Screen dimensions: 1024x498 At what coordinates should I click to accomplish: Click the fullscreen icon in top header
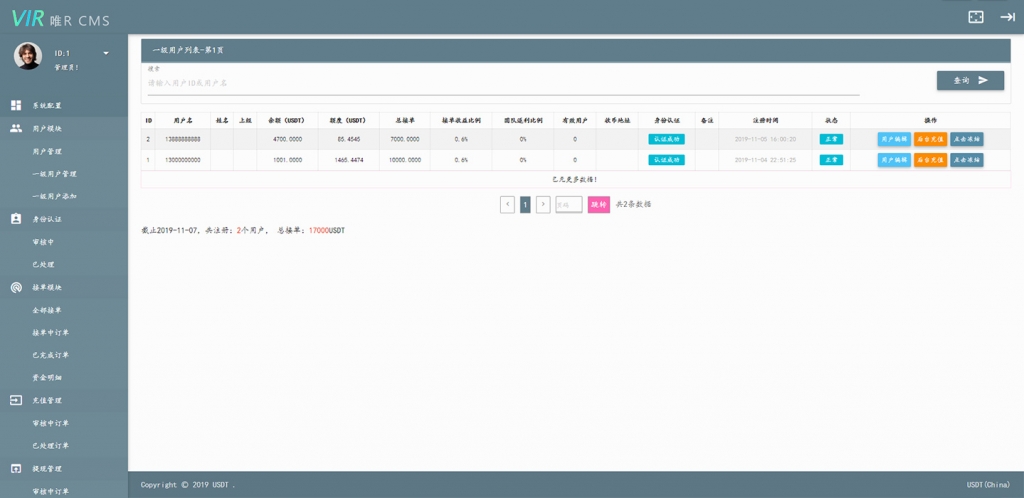(x=976, y=17)
